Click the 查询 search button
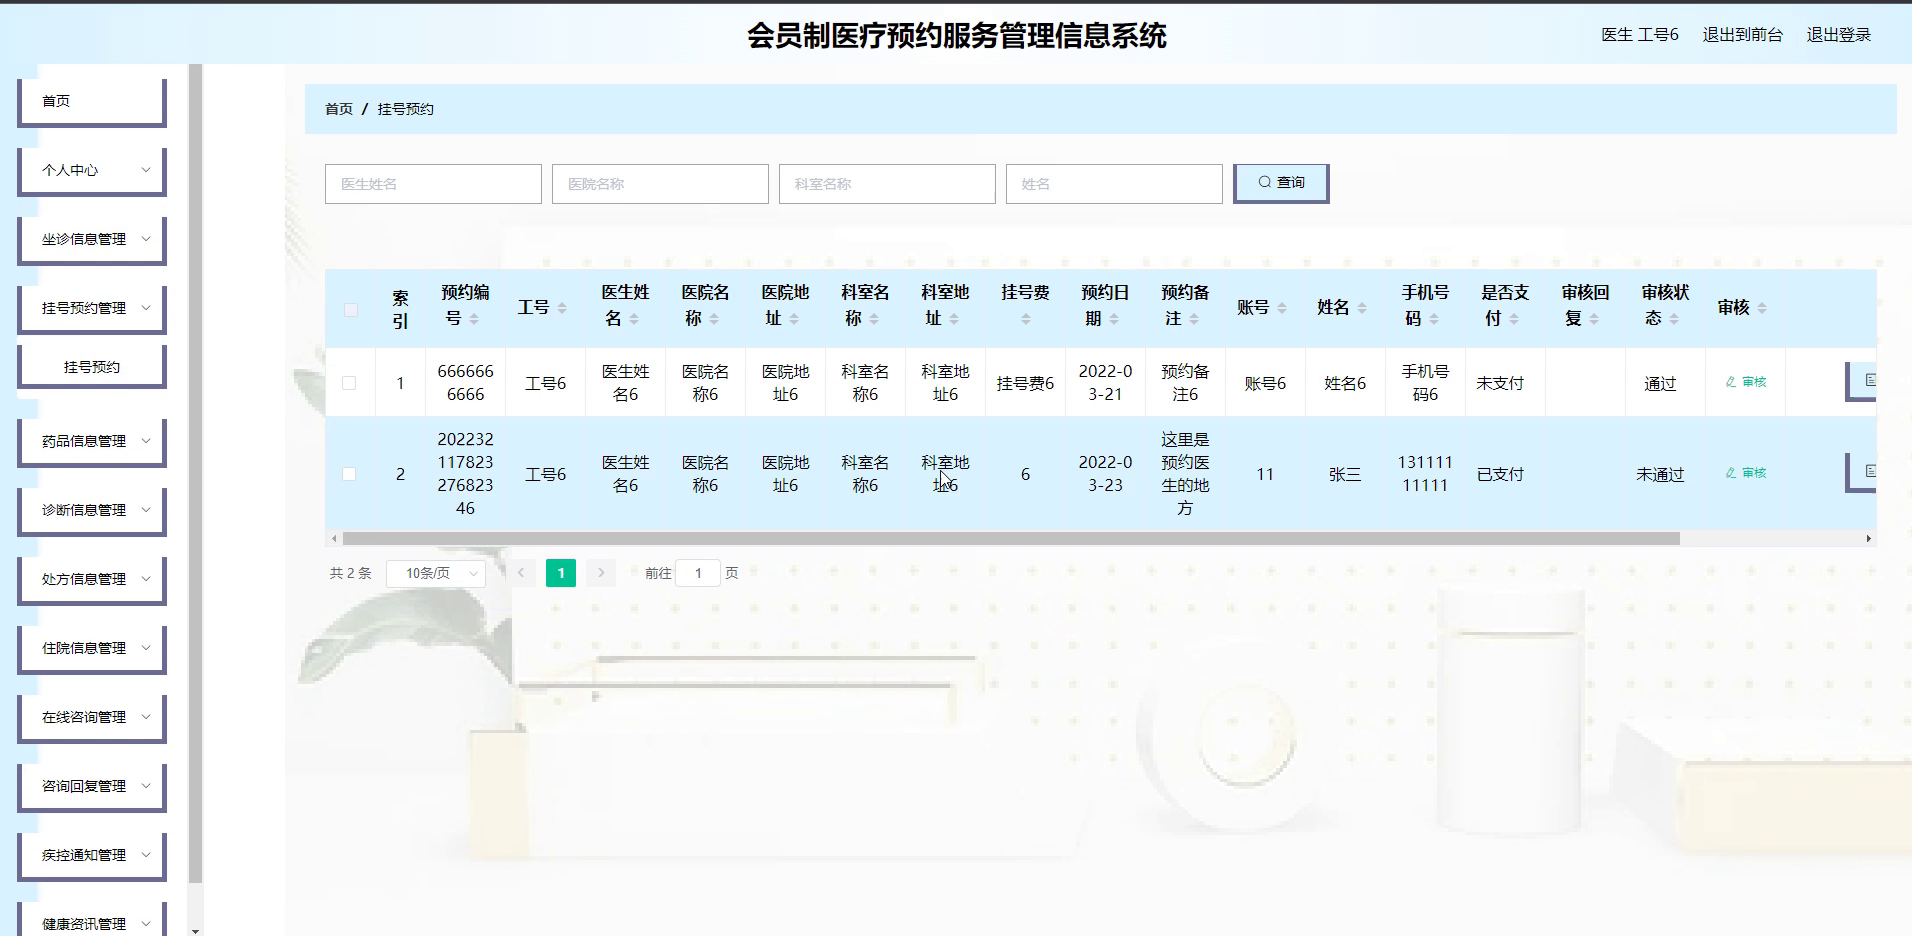This screenshot has width=1912, height=936. [x=1281, y=183]
